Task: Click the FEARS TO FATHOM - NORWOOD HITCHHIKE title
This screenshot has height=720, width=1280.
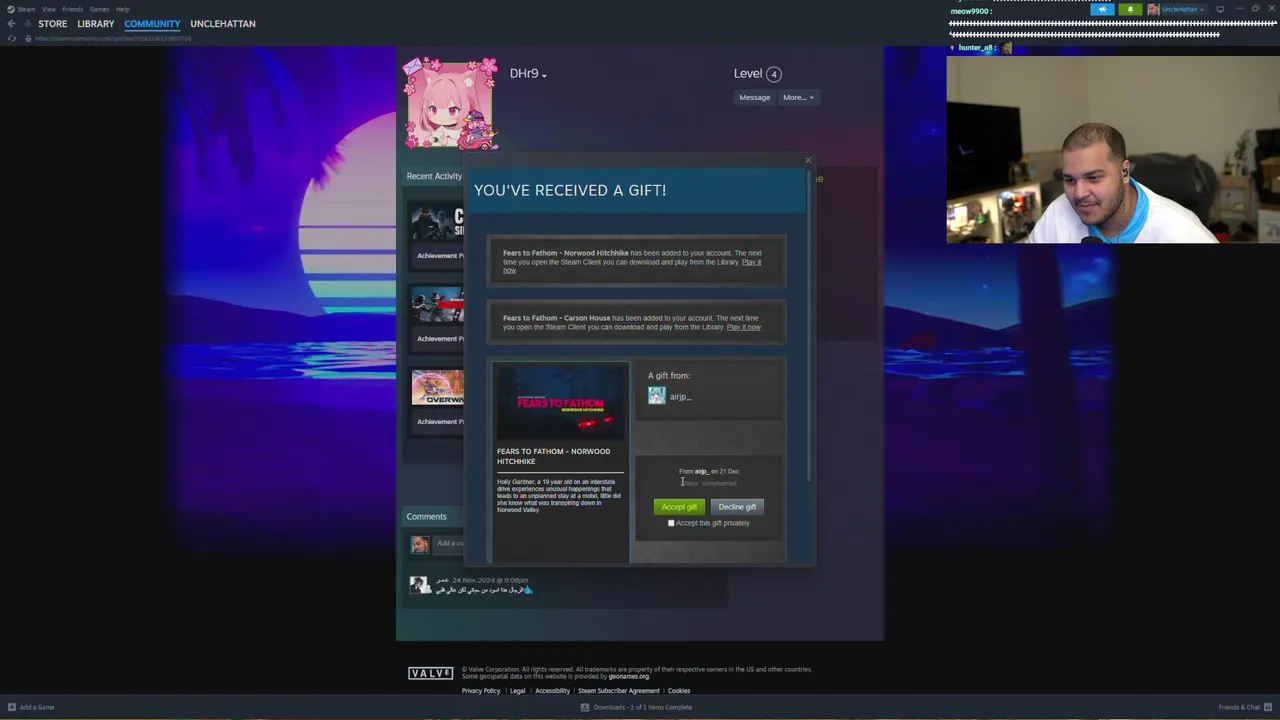Action: click(x=553, y=456)
